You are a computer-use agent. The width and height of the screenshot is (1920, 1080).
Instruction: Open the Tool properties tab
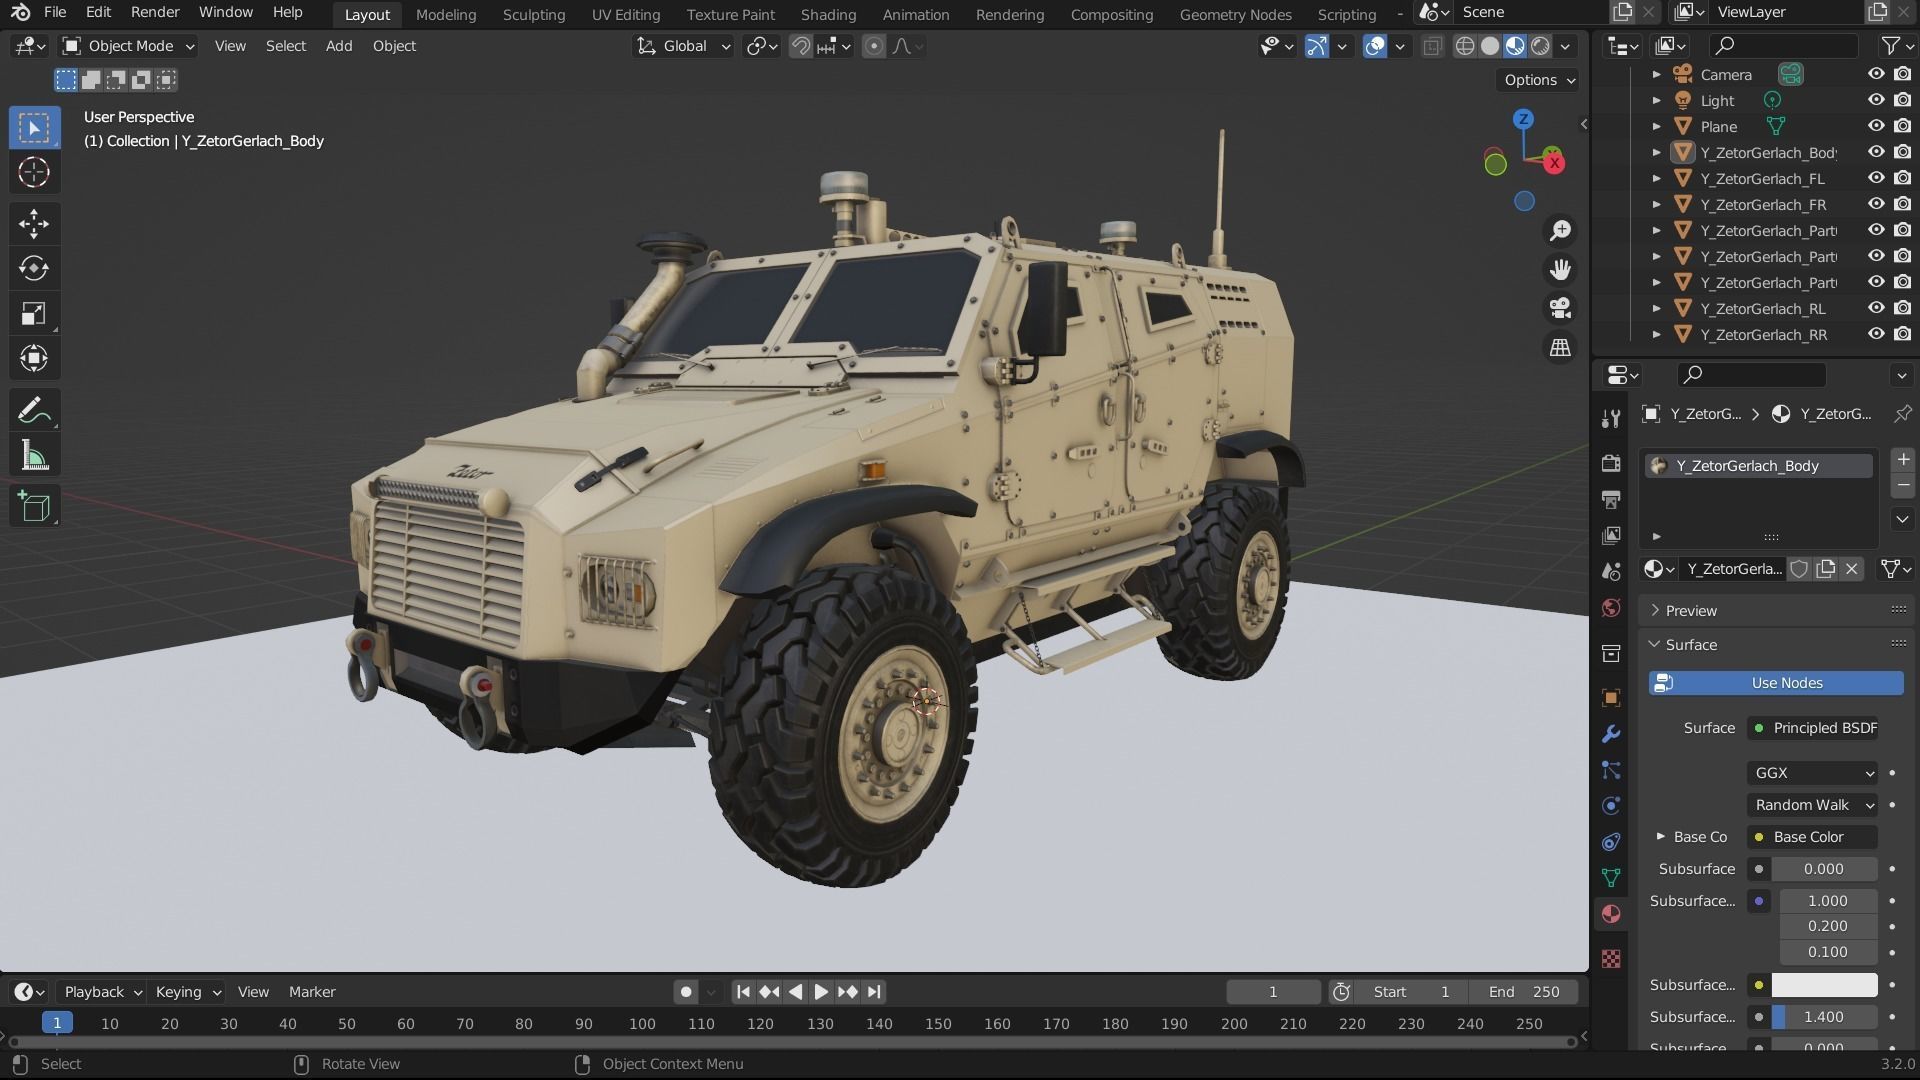coord(1611,418)
